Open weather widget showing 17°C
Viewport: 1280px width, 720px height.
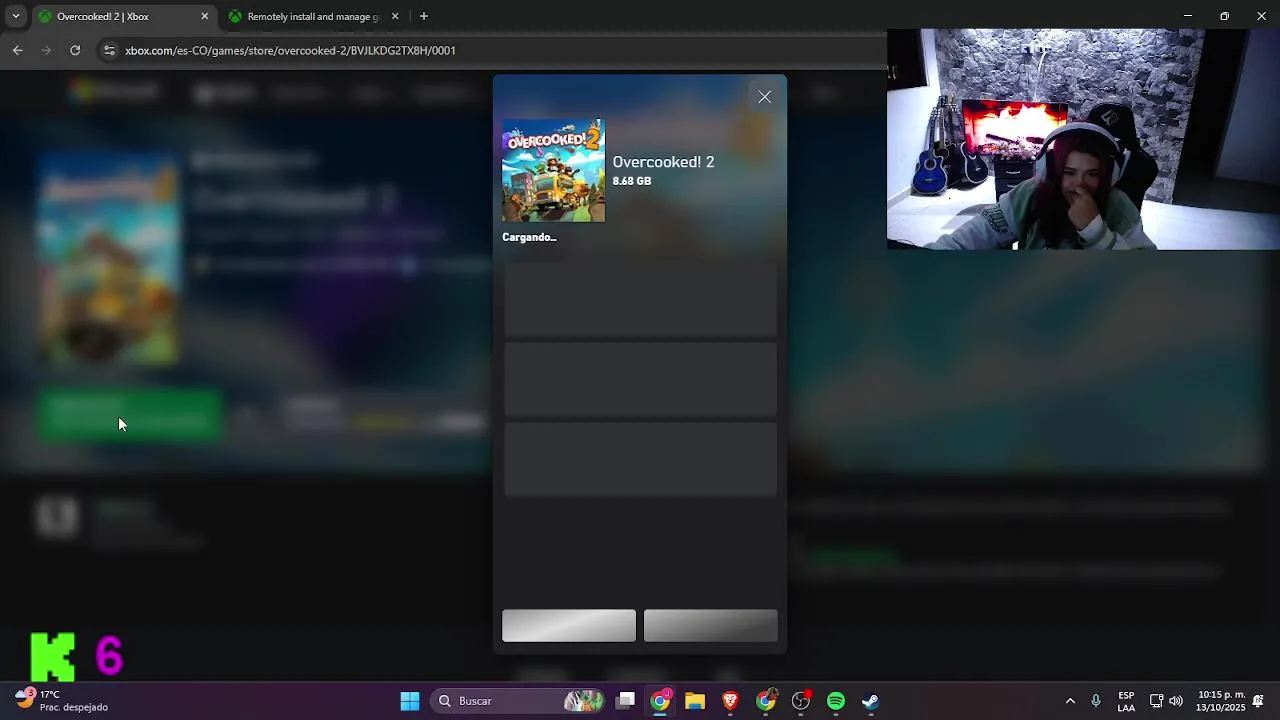(x=62, y=700)
